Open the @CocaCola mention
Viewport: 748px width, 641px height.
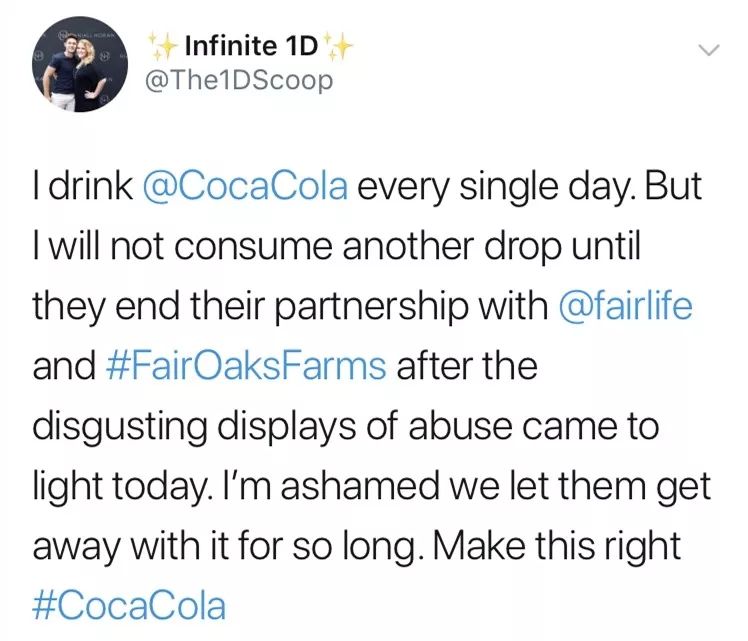pos(245,186)
